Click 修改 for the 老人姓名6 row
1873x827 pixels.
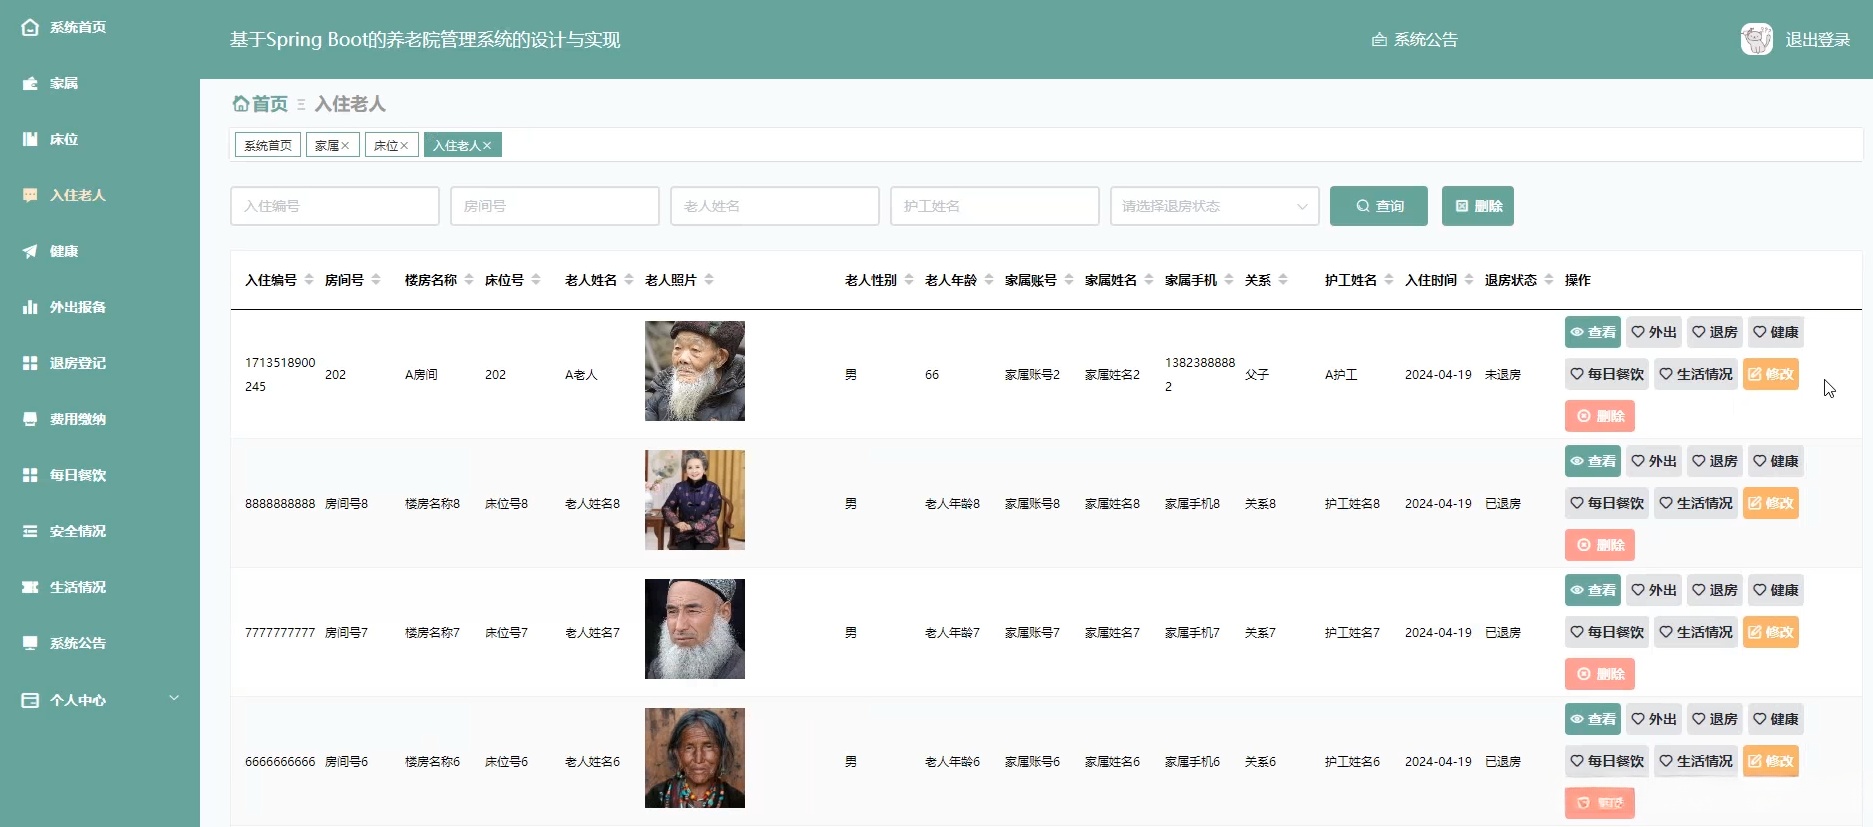click(1771, 761)
